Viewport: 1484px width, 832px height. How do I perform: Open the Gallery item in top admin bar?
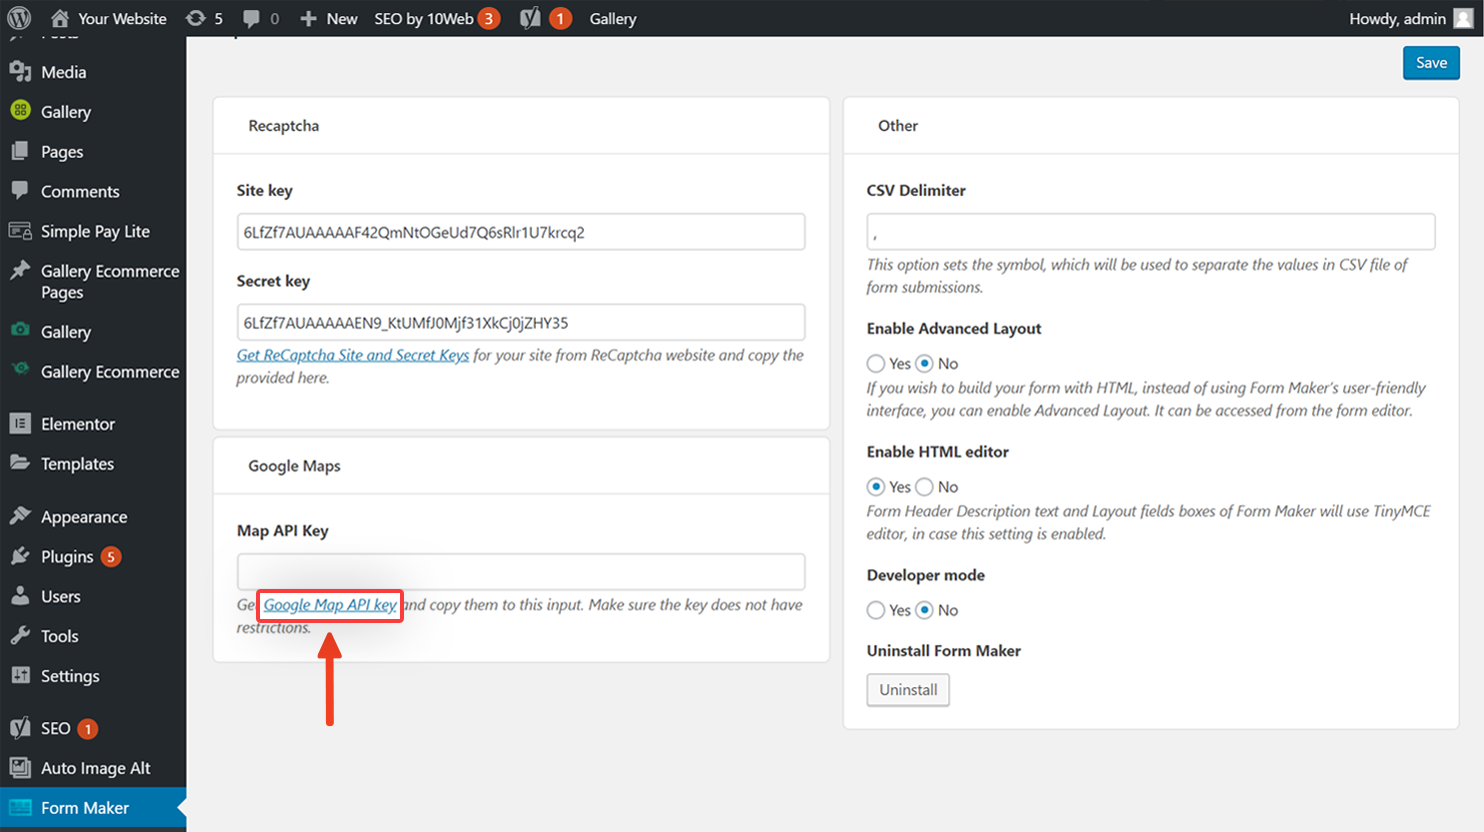click(613, 18)
